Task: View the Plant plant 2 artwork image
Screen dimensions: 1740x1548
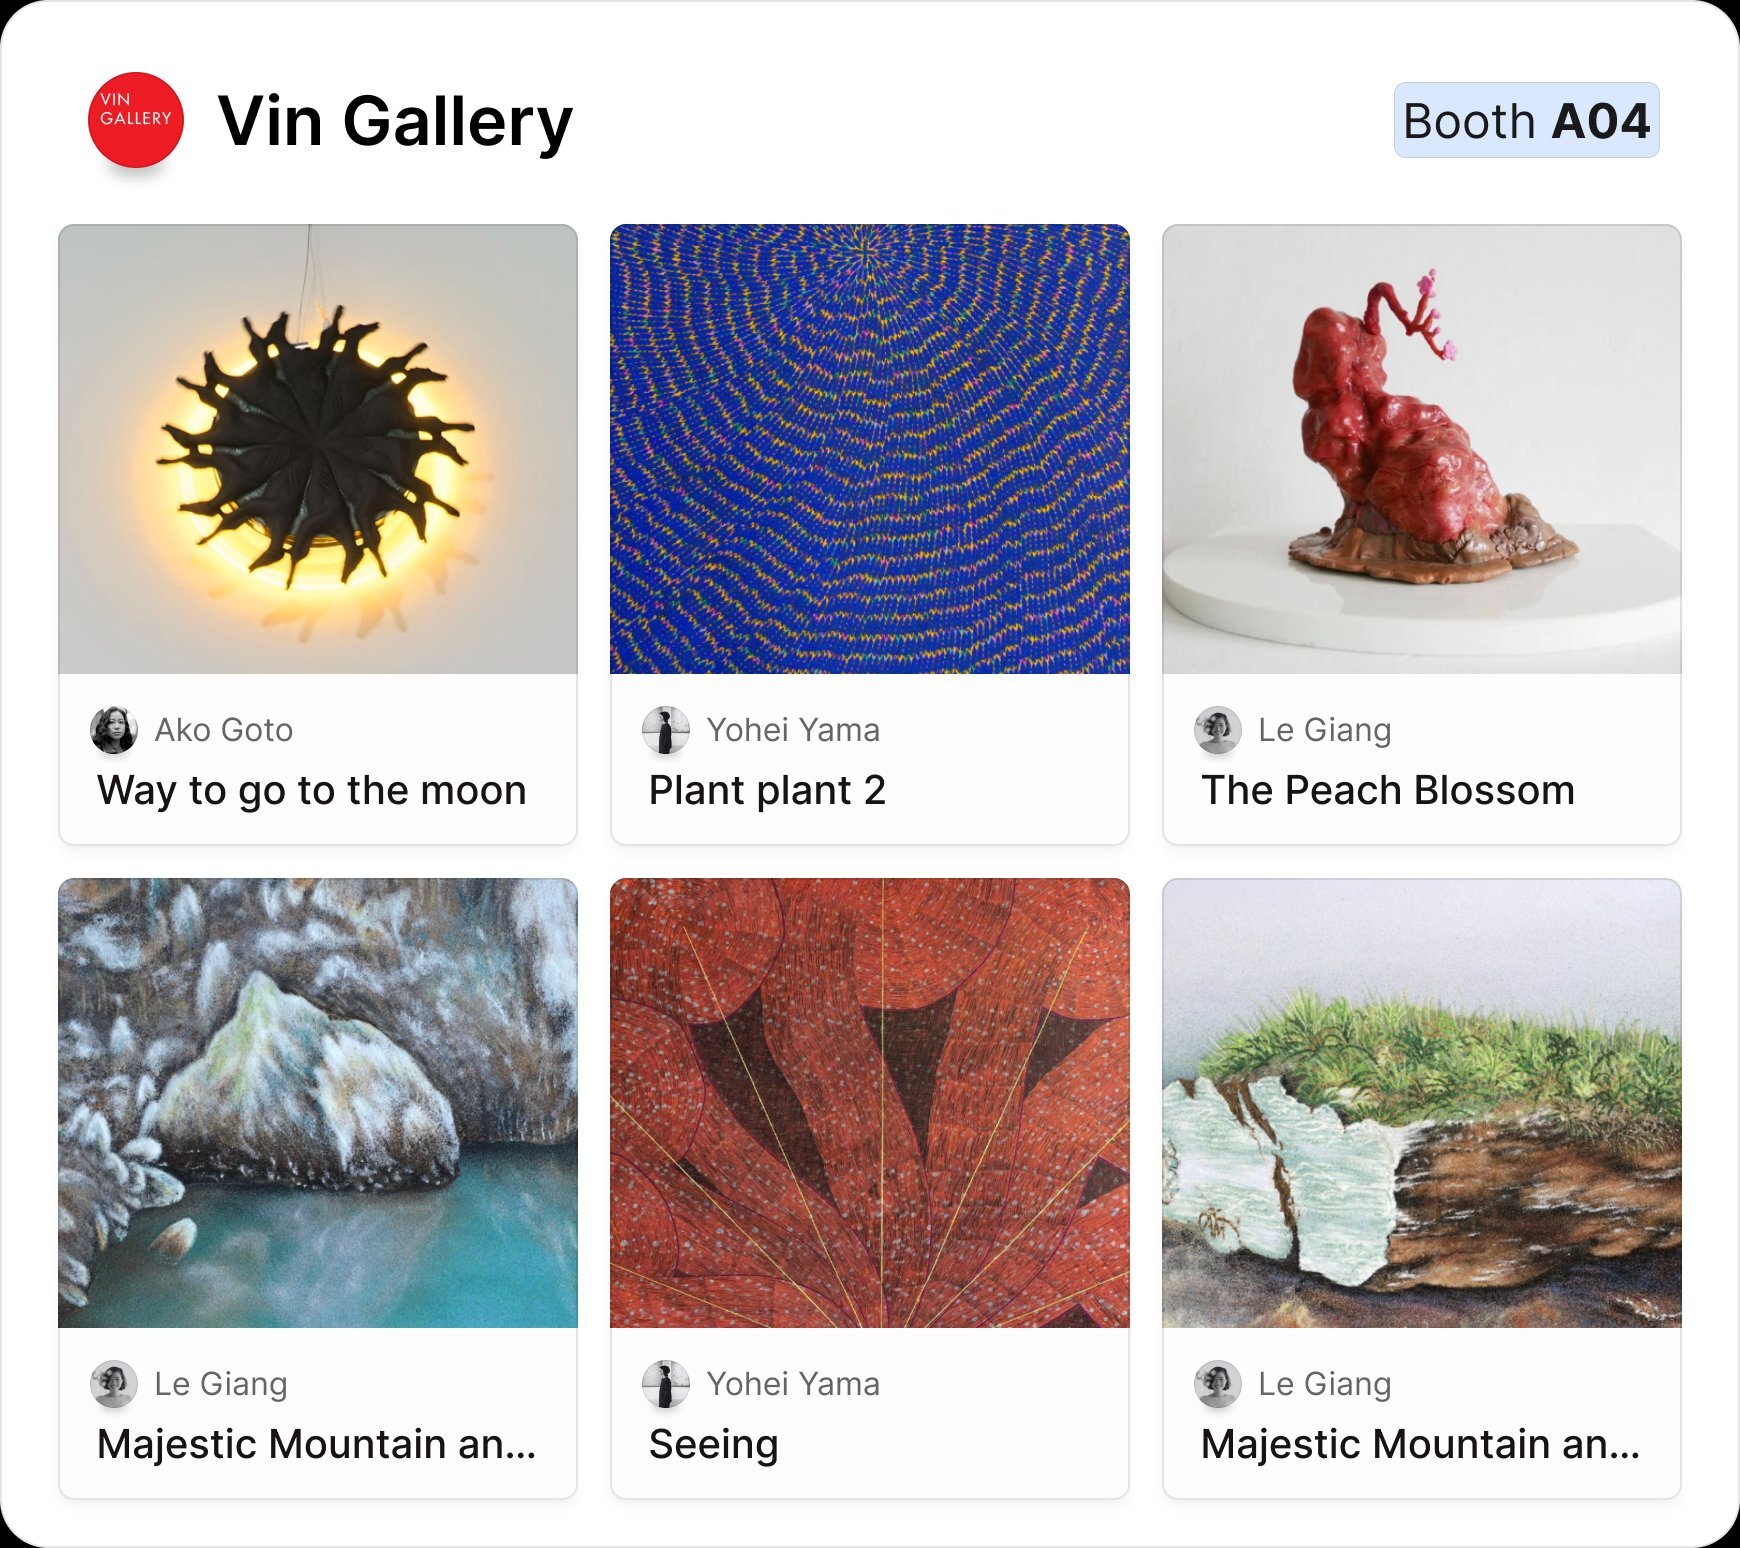Action: 870,450
